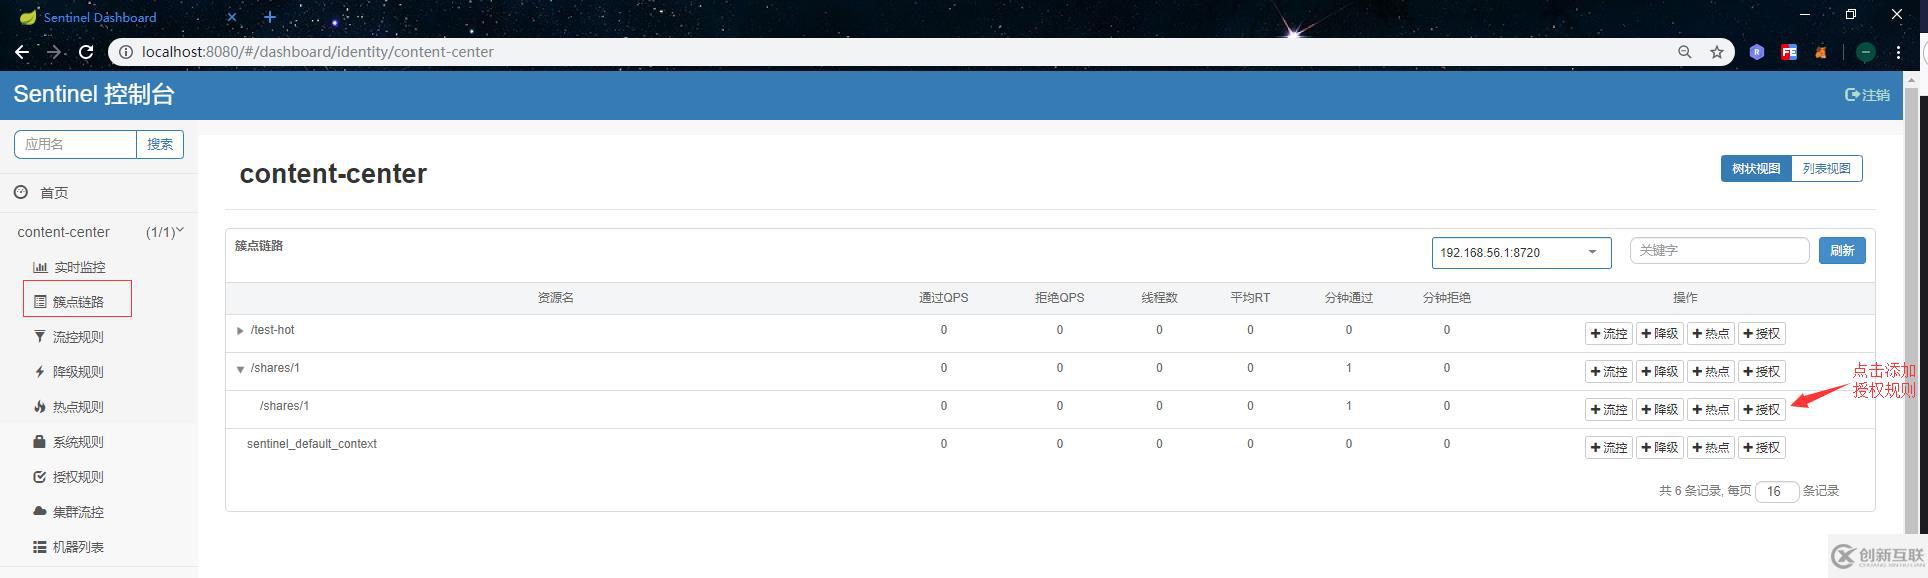
Task: Open the Chrome three-dot menu
Action: click(1898, 52)
